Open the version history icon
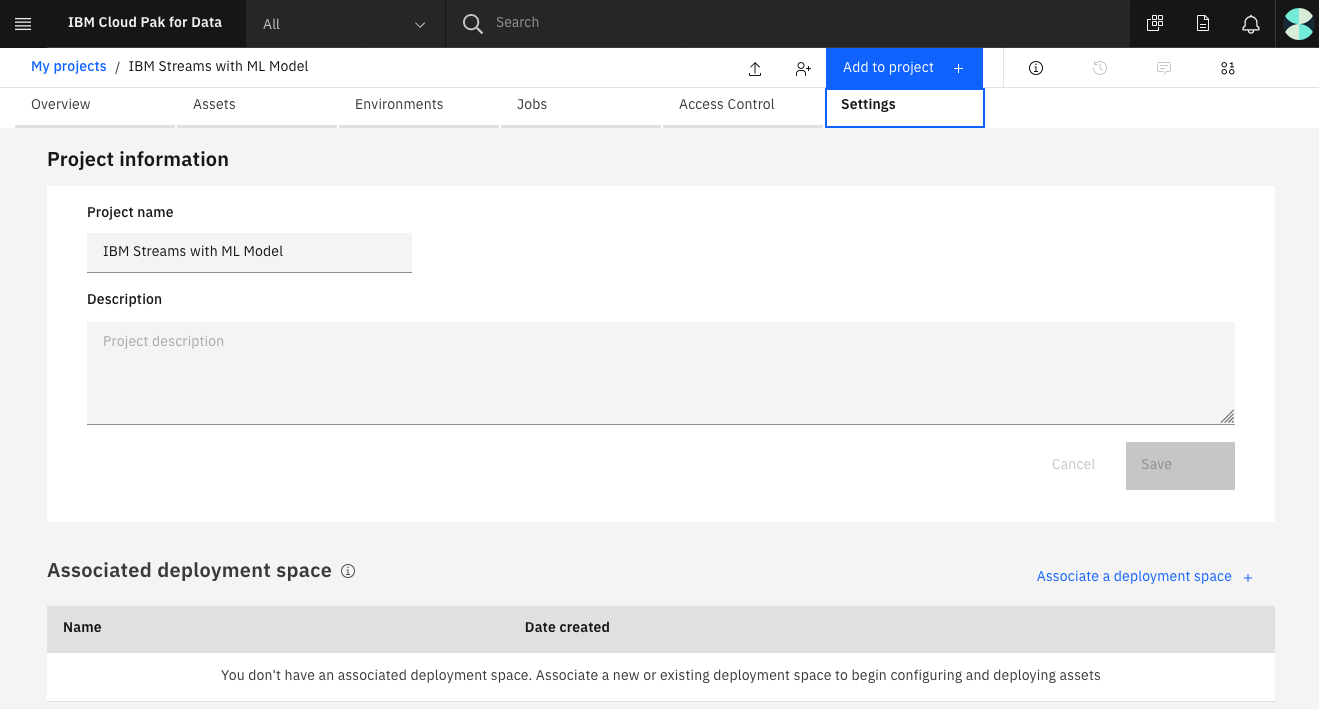Image resolution: width=1319 pixels, height=709 pixels. (x=1100, y=68)
